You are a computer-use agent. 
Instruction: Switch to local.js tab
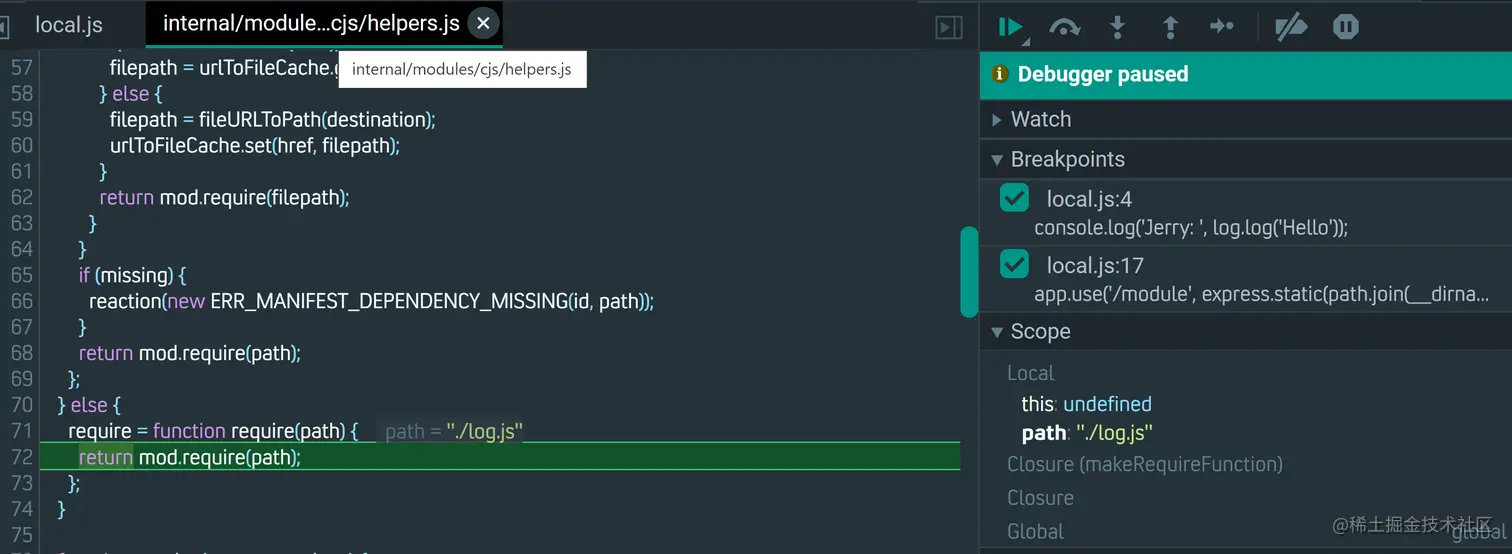pyautogui.click(x=69, y=25)
